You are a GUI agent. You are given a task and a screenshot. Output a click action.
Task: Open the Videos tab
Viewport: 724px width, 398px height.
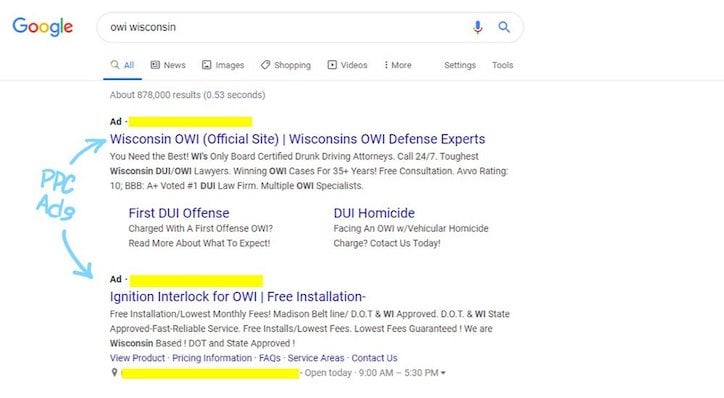tap(348, 65)
